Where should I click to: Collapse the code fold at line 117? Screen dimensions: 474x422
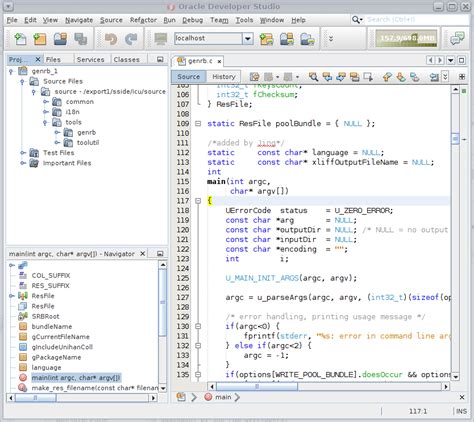point(198,201)
